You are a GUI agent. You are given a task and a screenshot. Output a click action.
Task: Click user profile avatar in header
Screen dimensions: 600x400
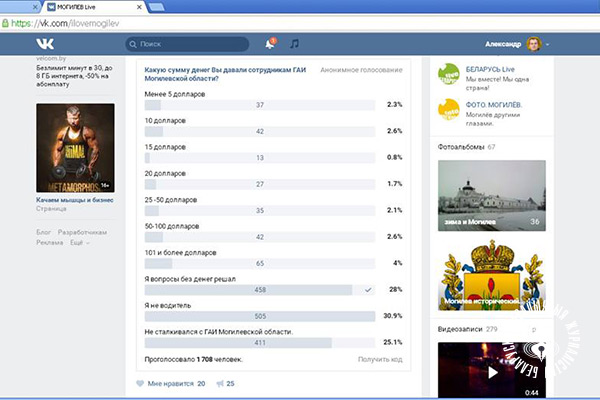click(x=535, y=44)
